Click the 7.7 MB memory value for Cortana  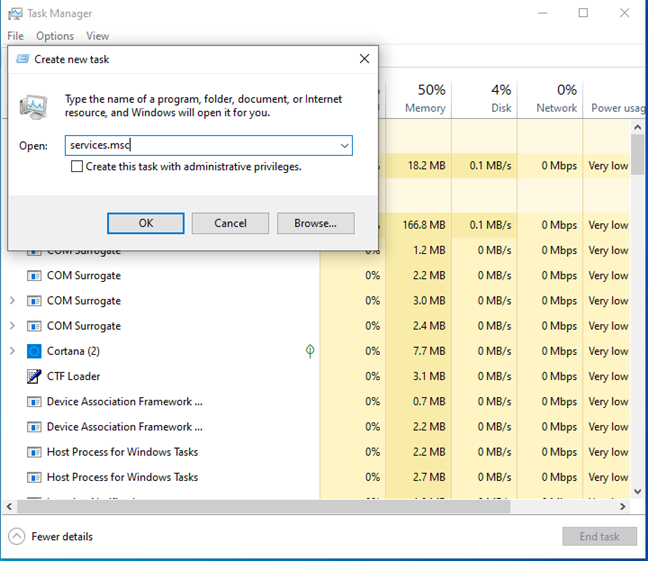click(429, 351)
